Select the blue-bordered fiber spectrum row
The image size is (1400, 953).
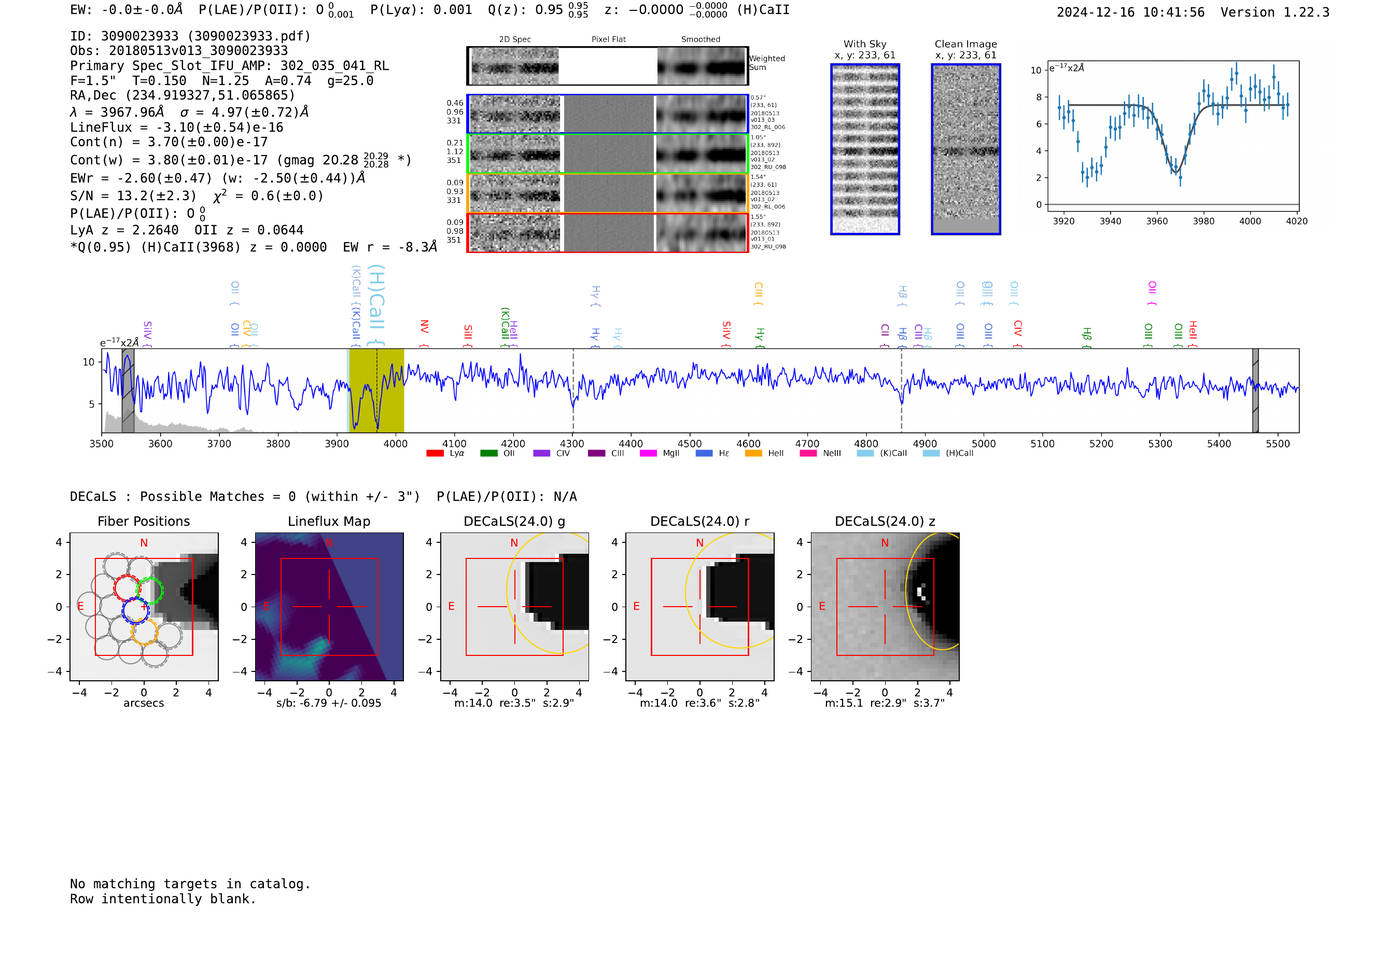(x=607, y=114)
